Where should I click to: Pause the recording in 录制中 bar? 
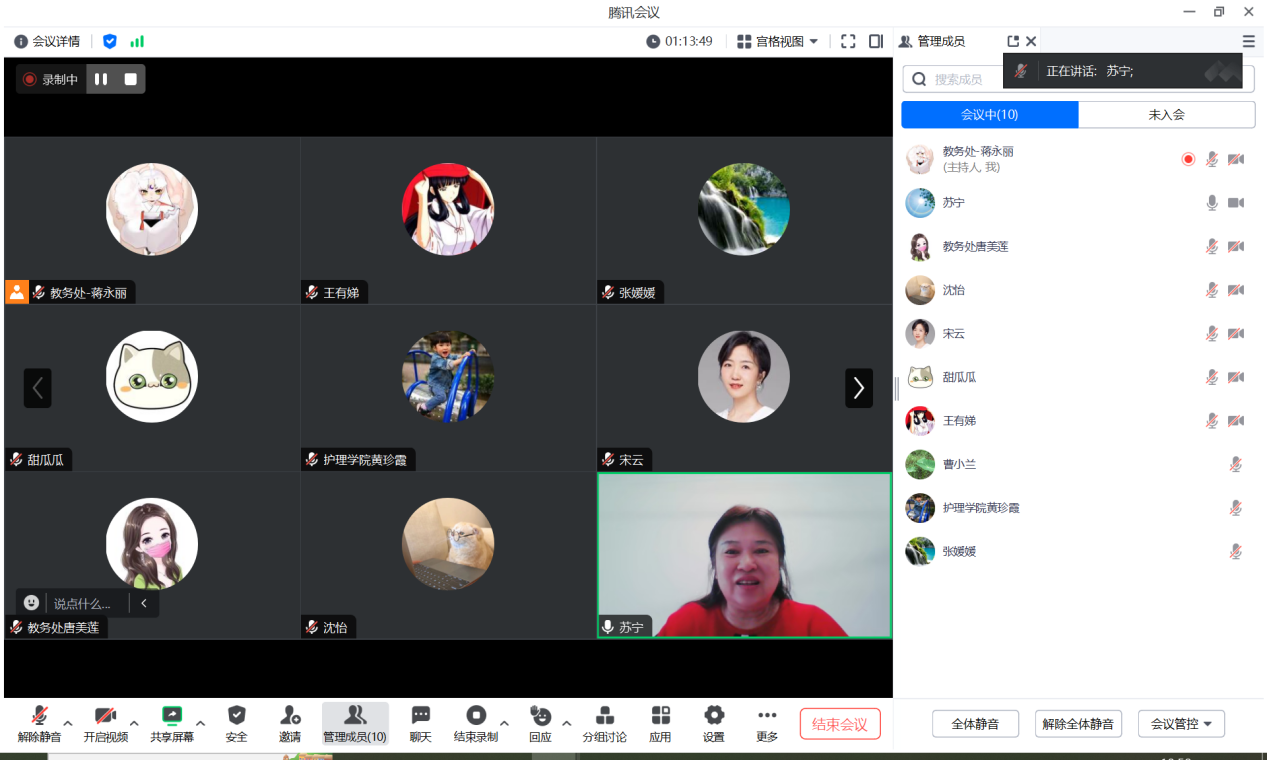point(101,79)
